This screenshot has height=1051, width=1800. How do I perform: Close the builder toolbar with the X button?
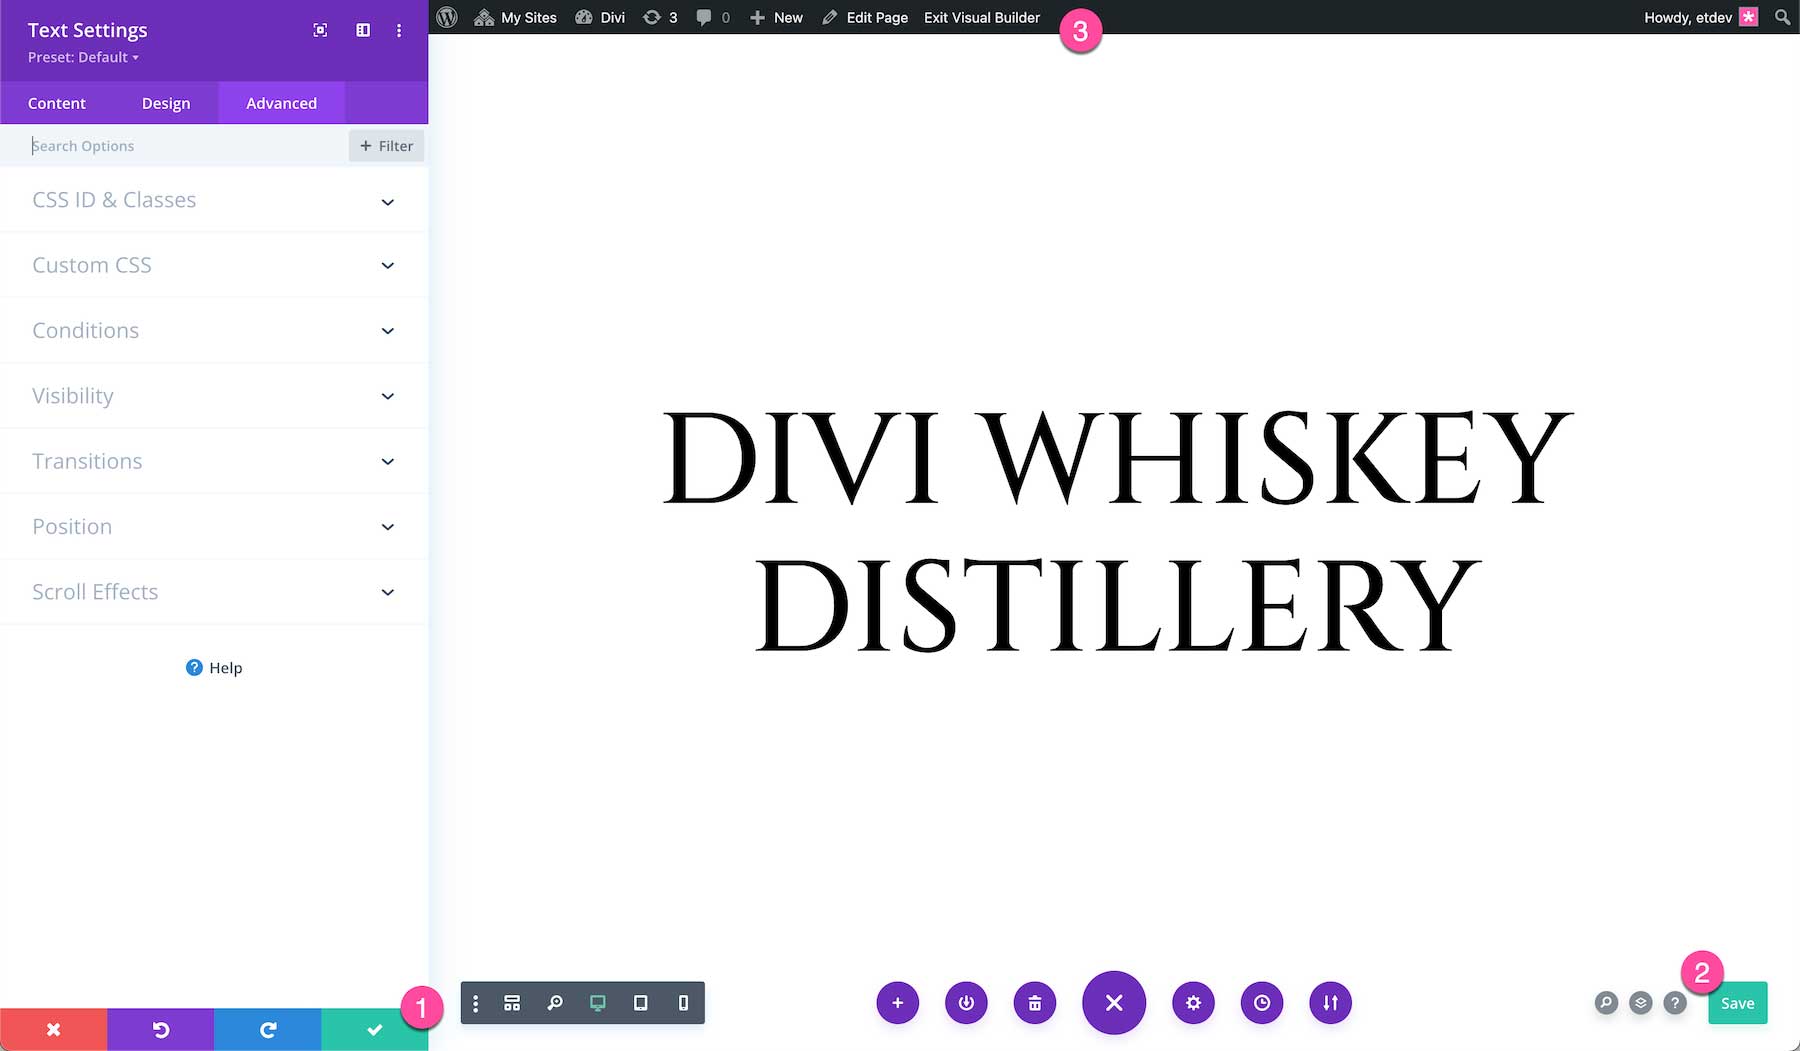pyautogui.click(x=1114, y=1002)
